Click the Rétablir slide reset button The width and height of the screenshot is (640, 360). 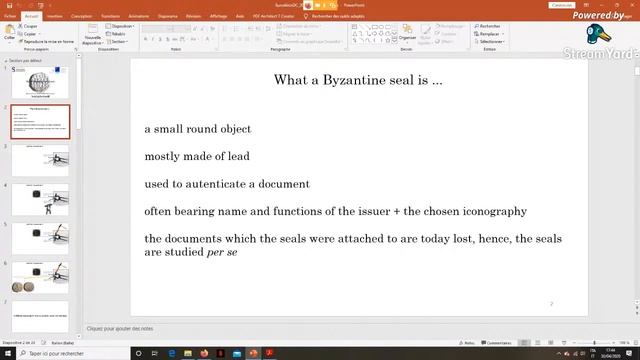pyautogui.click(x=116, y=34)
